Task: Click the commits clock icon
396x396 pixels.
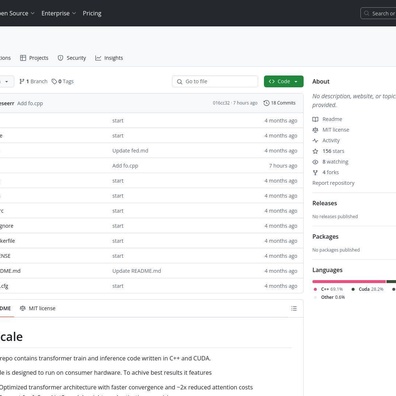Action: tap(266, 103)
